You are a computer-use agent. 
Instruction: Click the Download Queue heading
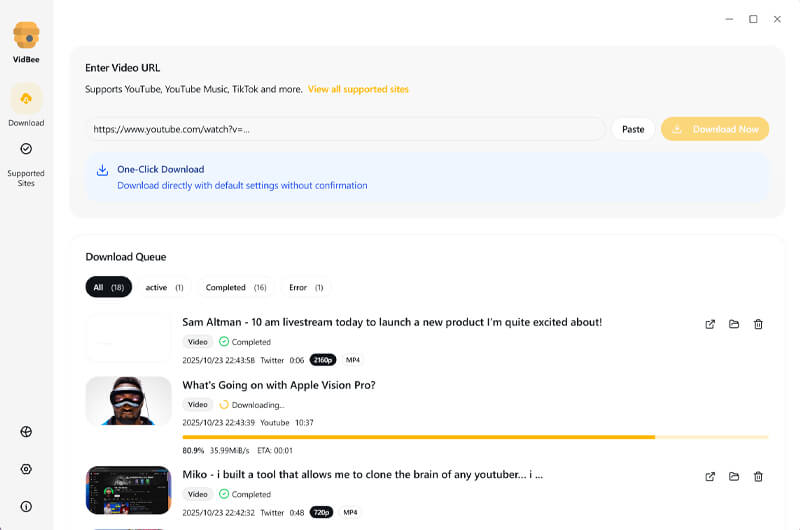coord(126,257)
